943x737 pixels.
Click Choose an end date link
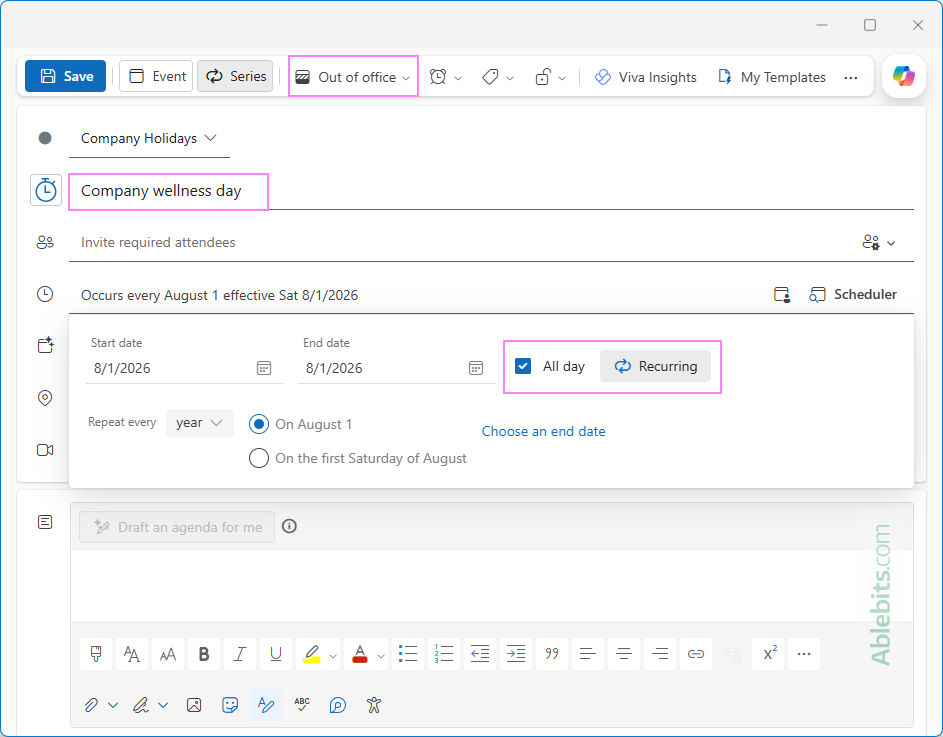tap(544, 431)
